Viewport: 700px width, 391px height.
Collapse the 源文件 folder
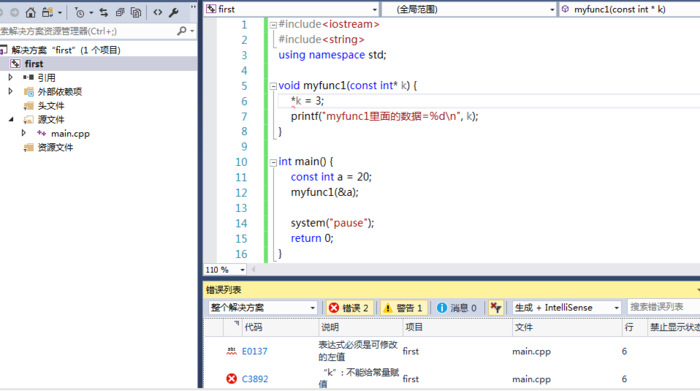coord(11,120)
